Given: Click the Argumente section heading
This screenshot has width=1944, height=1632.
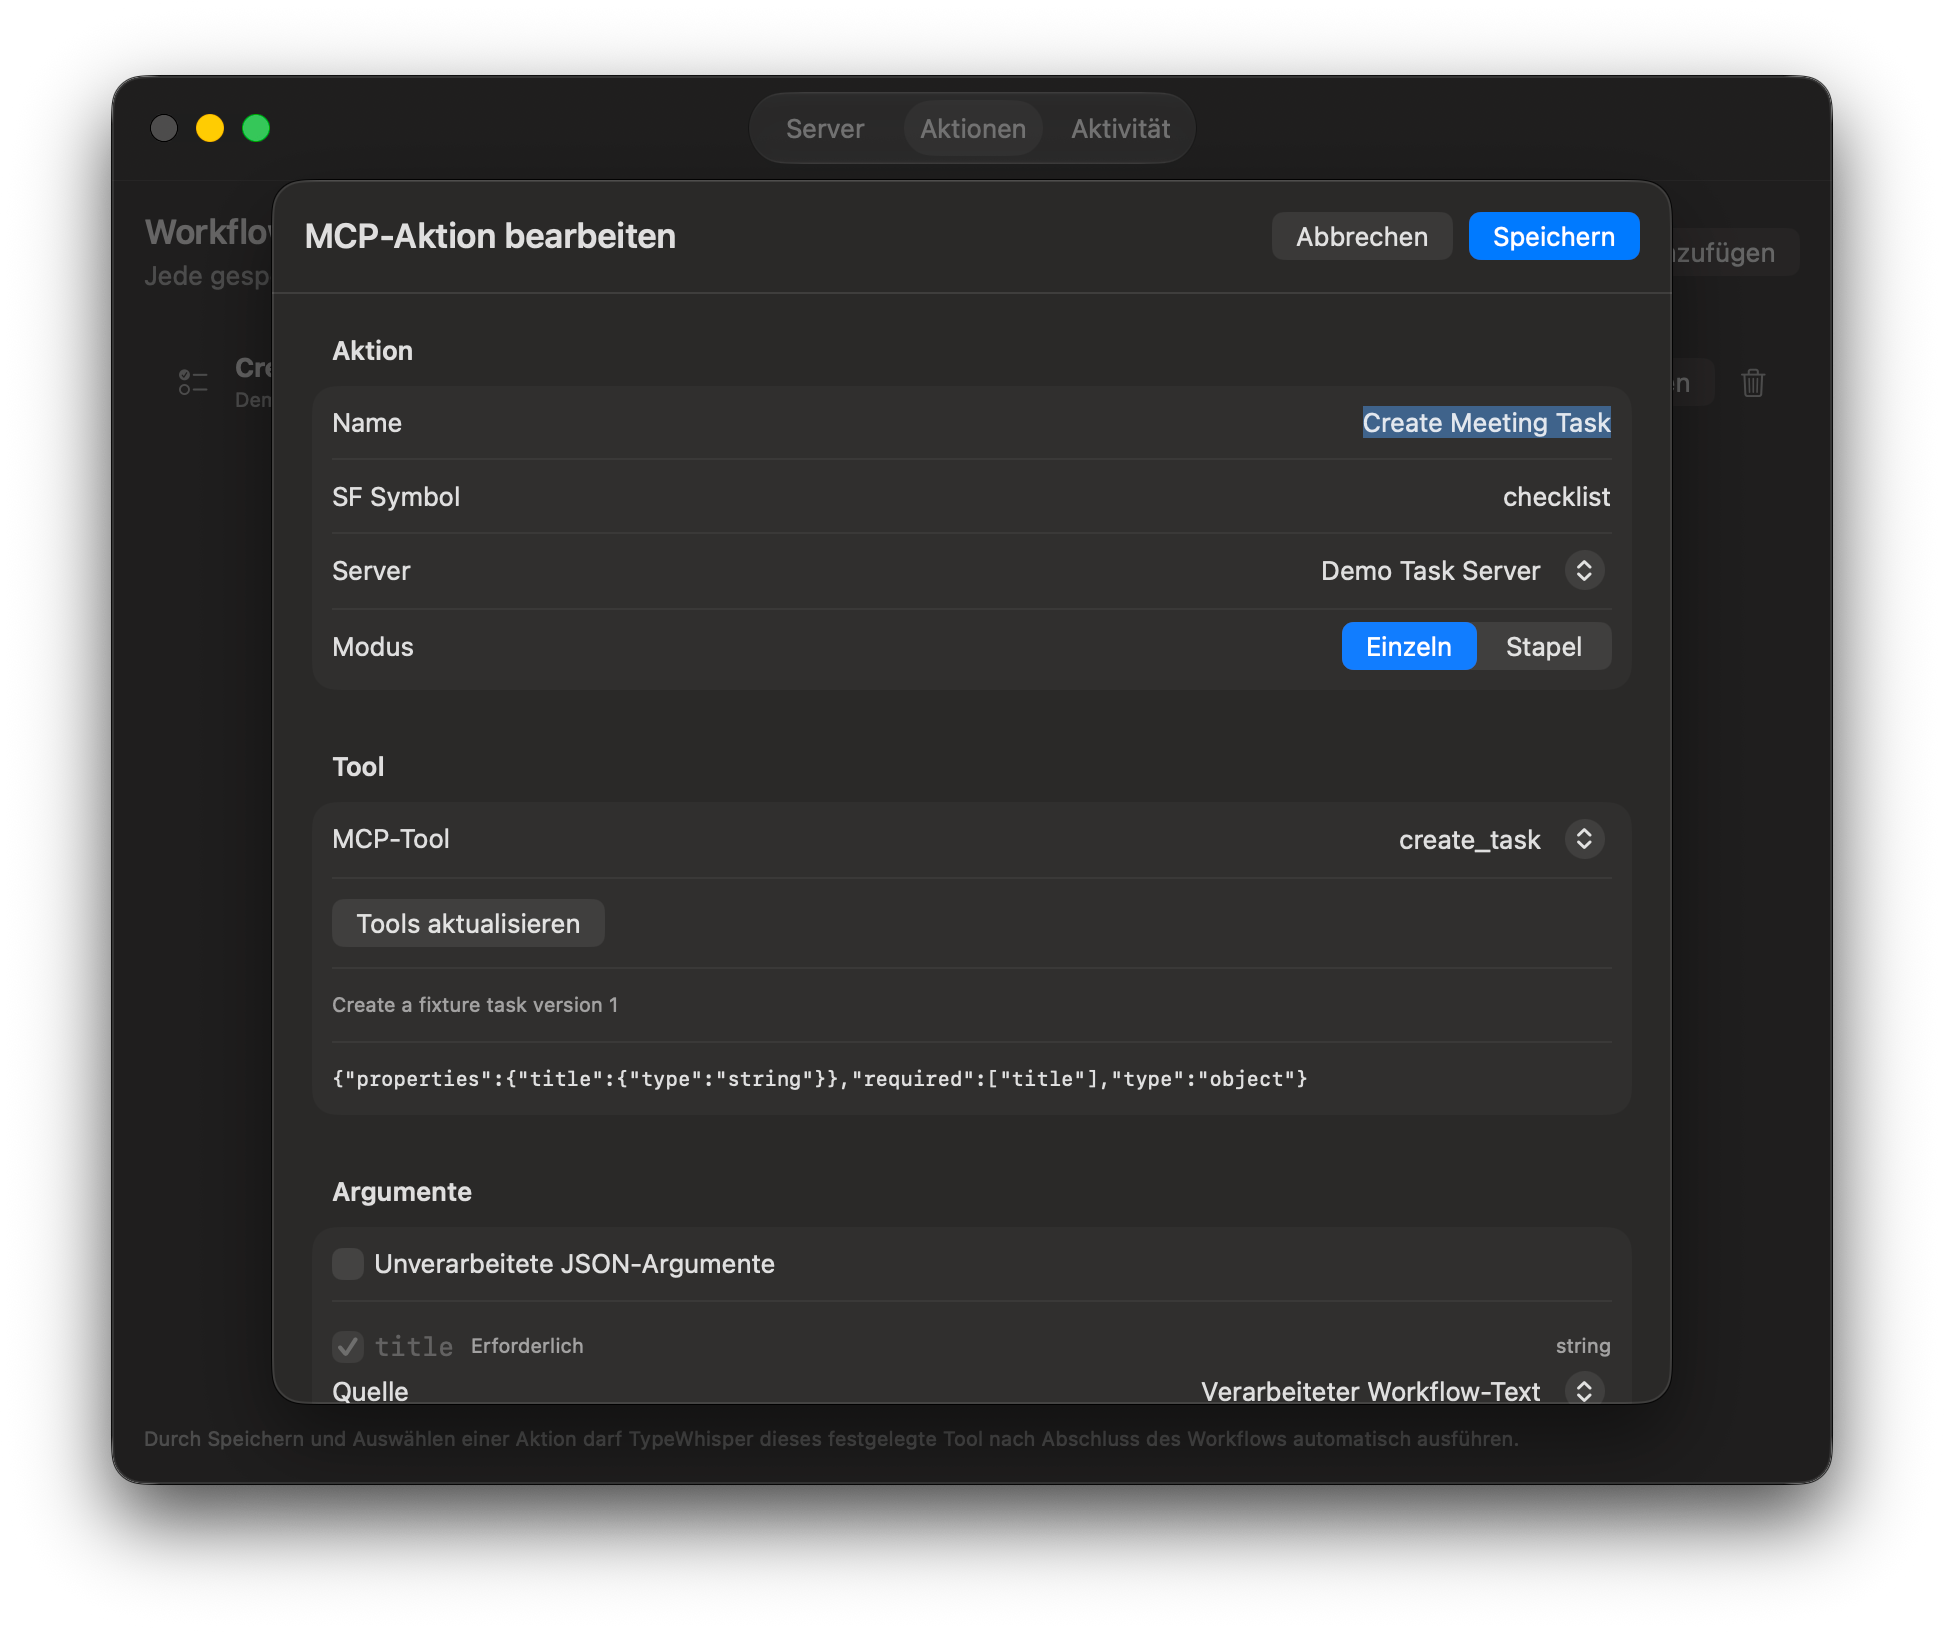Looking at the screenshot, I should (402, 1192).
